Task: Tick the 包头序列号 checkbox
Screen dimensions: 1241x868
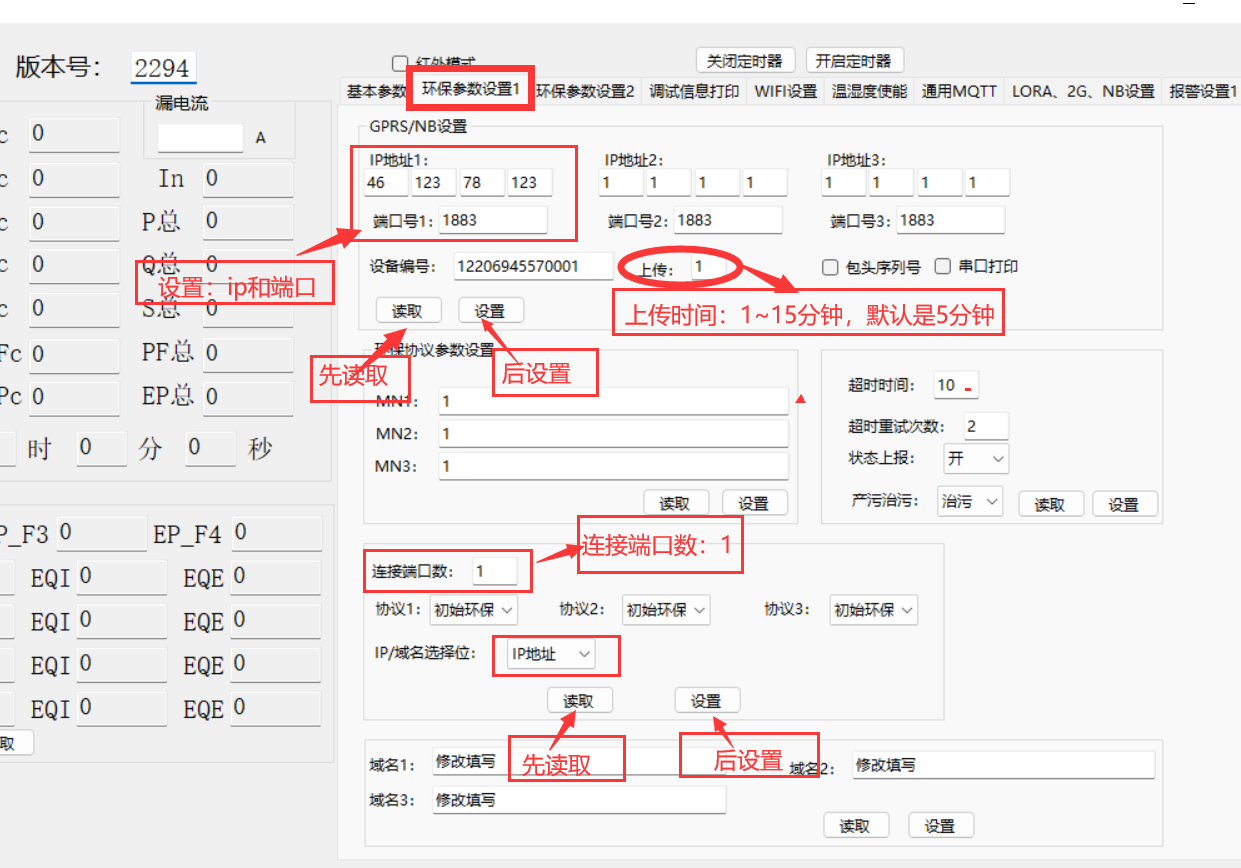Action: coord(829,267)
